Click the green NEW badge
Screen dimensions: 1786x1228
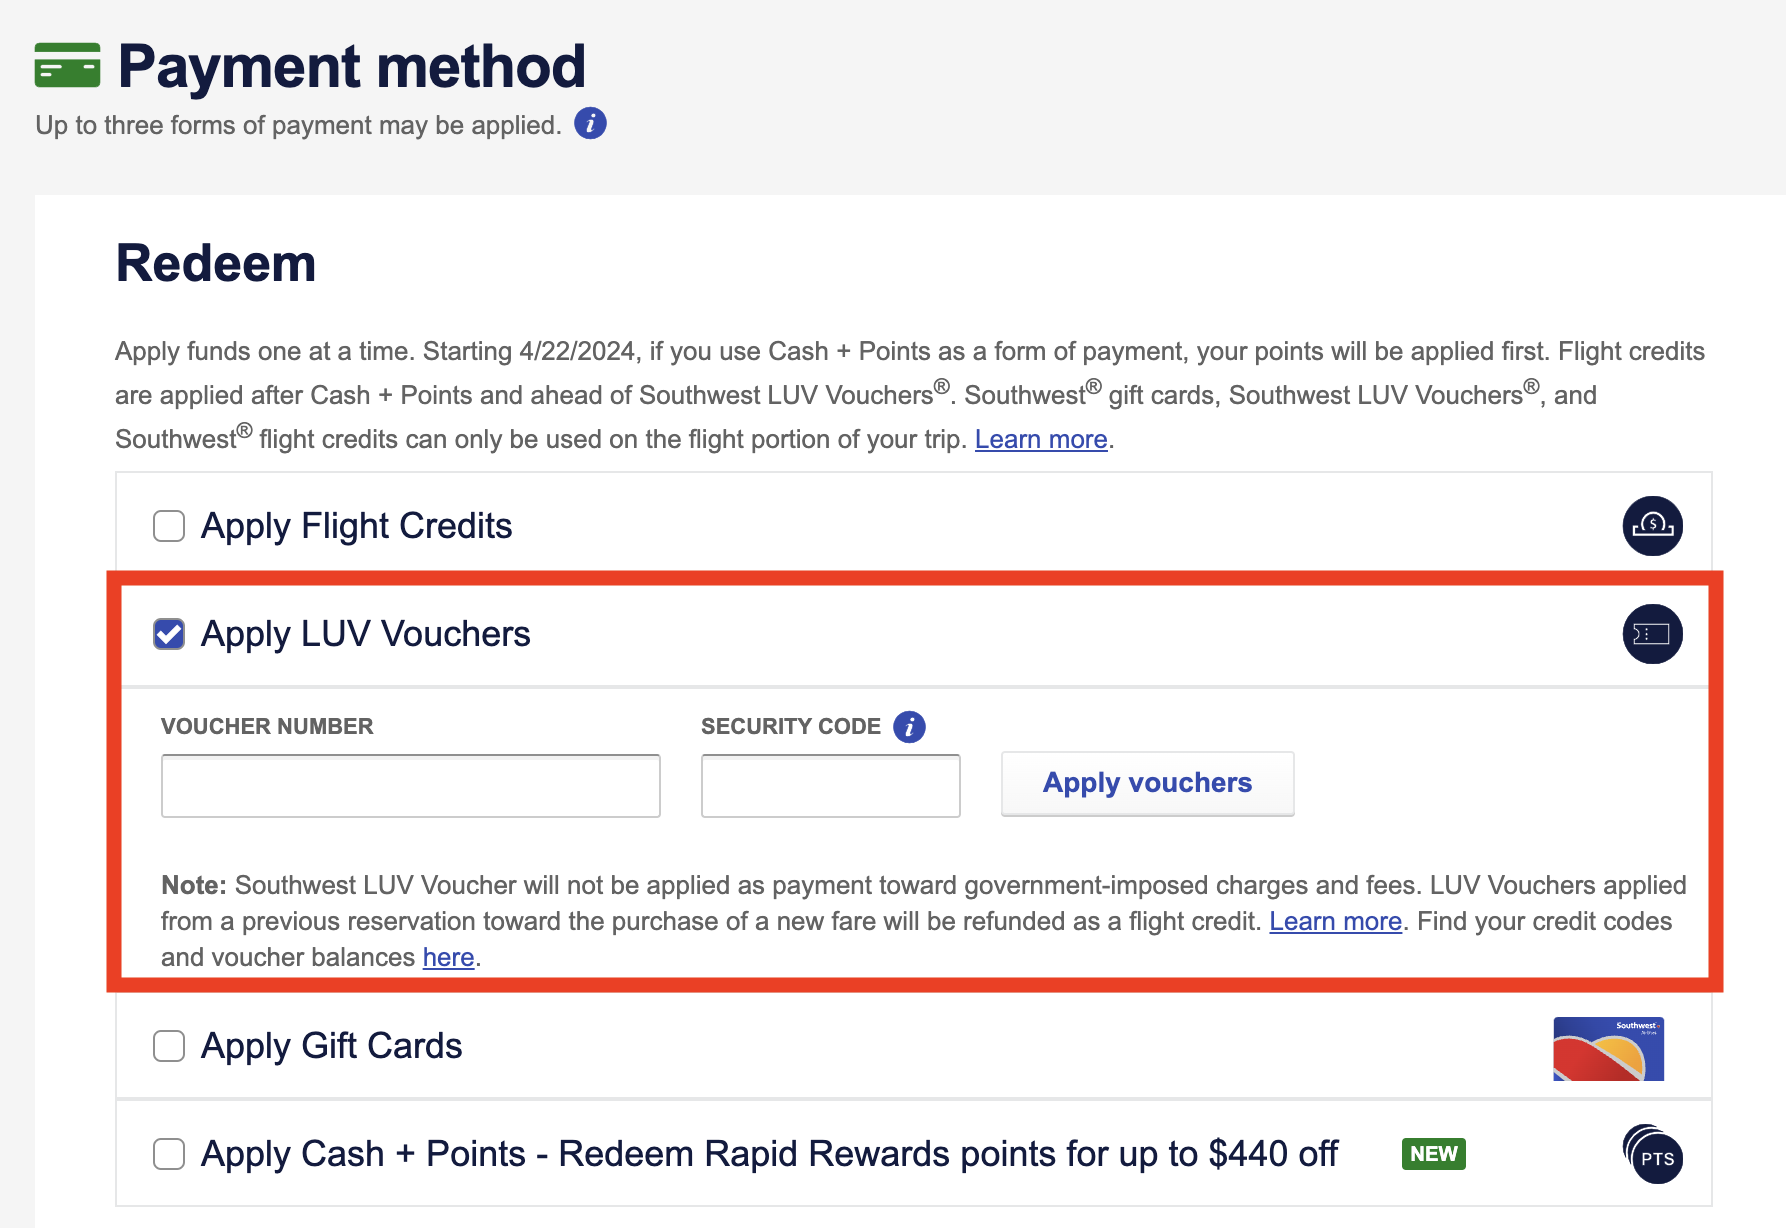click(1433, 1154)
